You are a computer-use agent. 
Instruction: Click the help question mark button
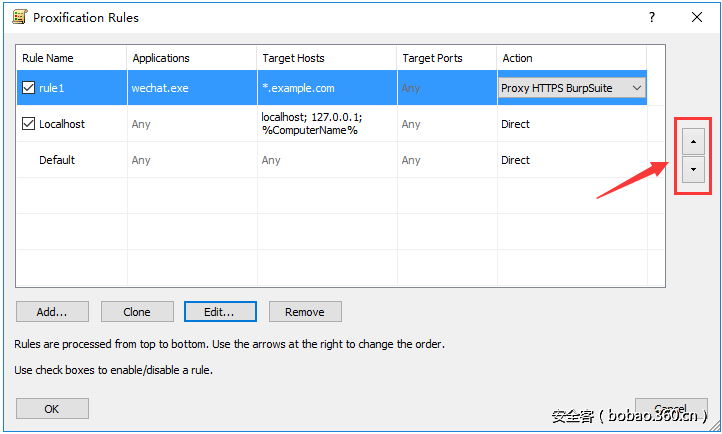tap(652, 17)
